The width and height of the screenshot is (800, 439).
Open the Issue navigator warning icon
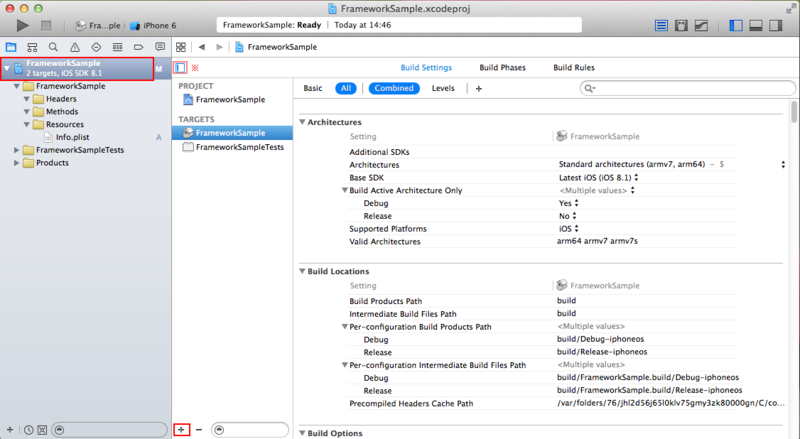[74, 47]
